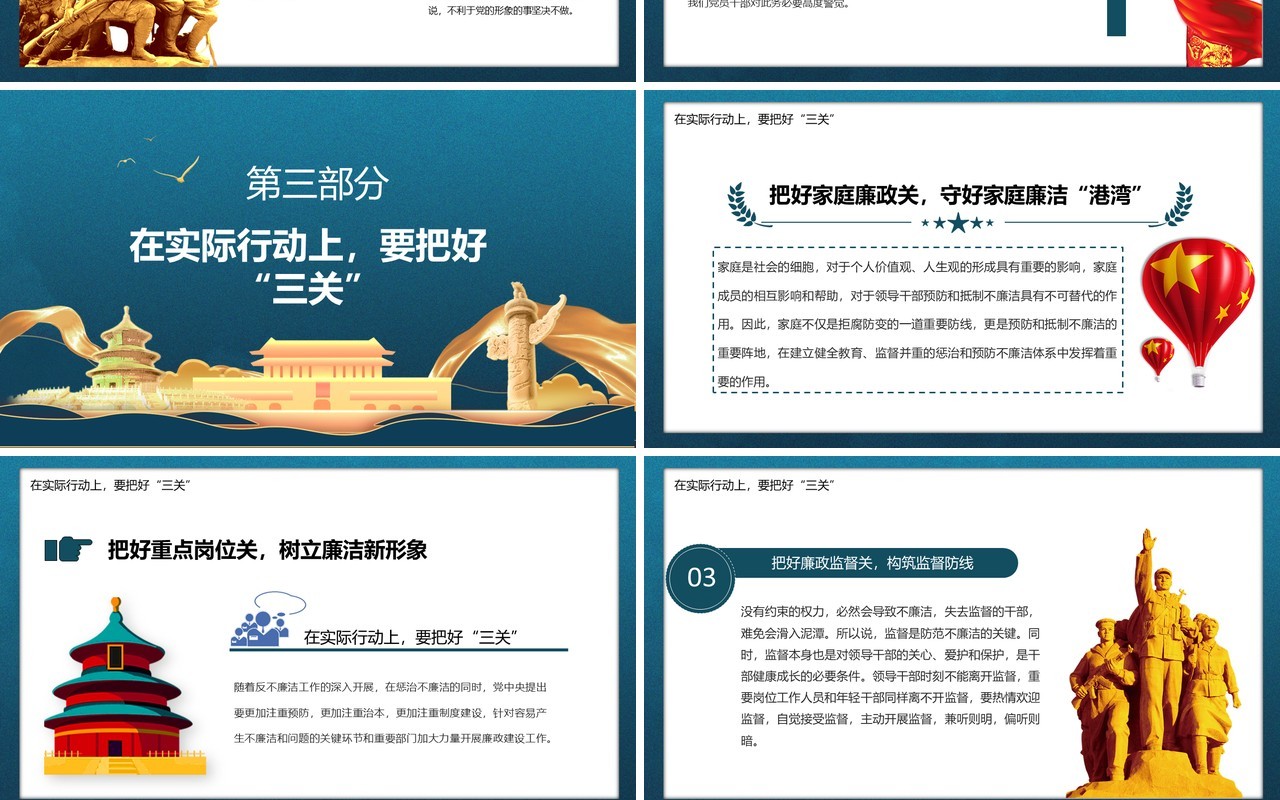Screen dimensions: 1280x800
Task: Click the underlined subtitle beside the people icon
Action: 409,637
